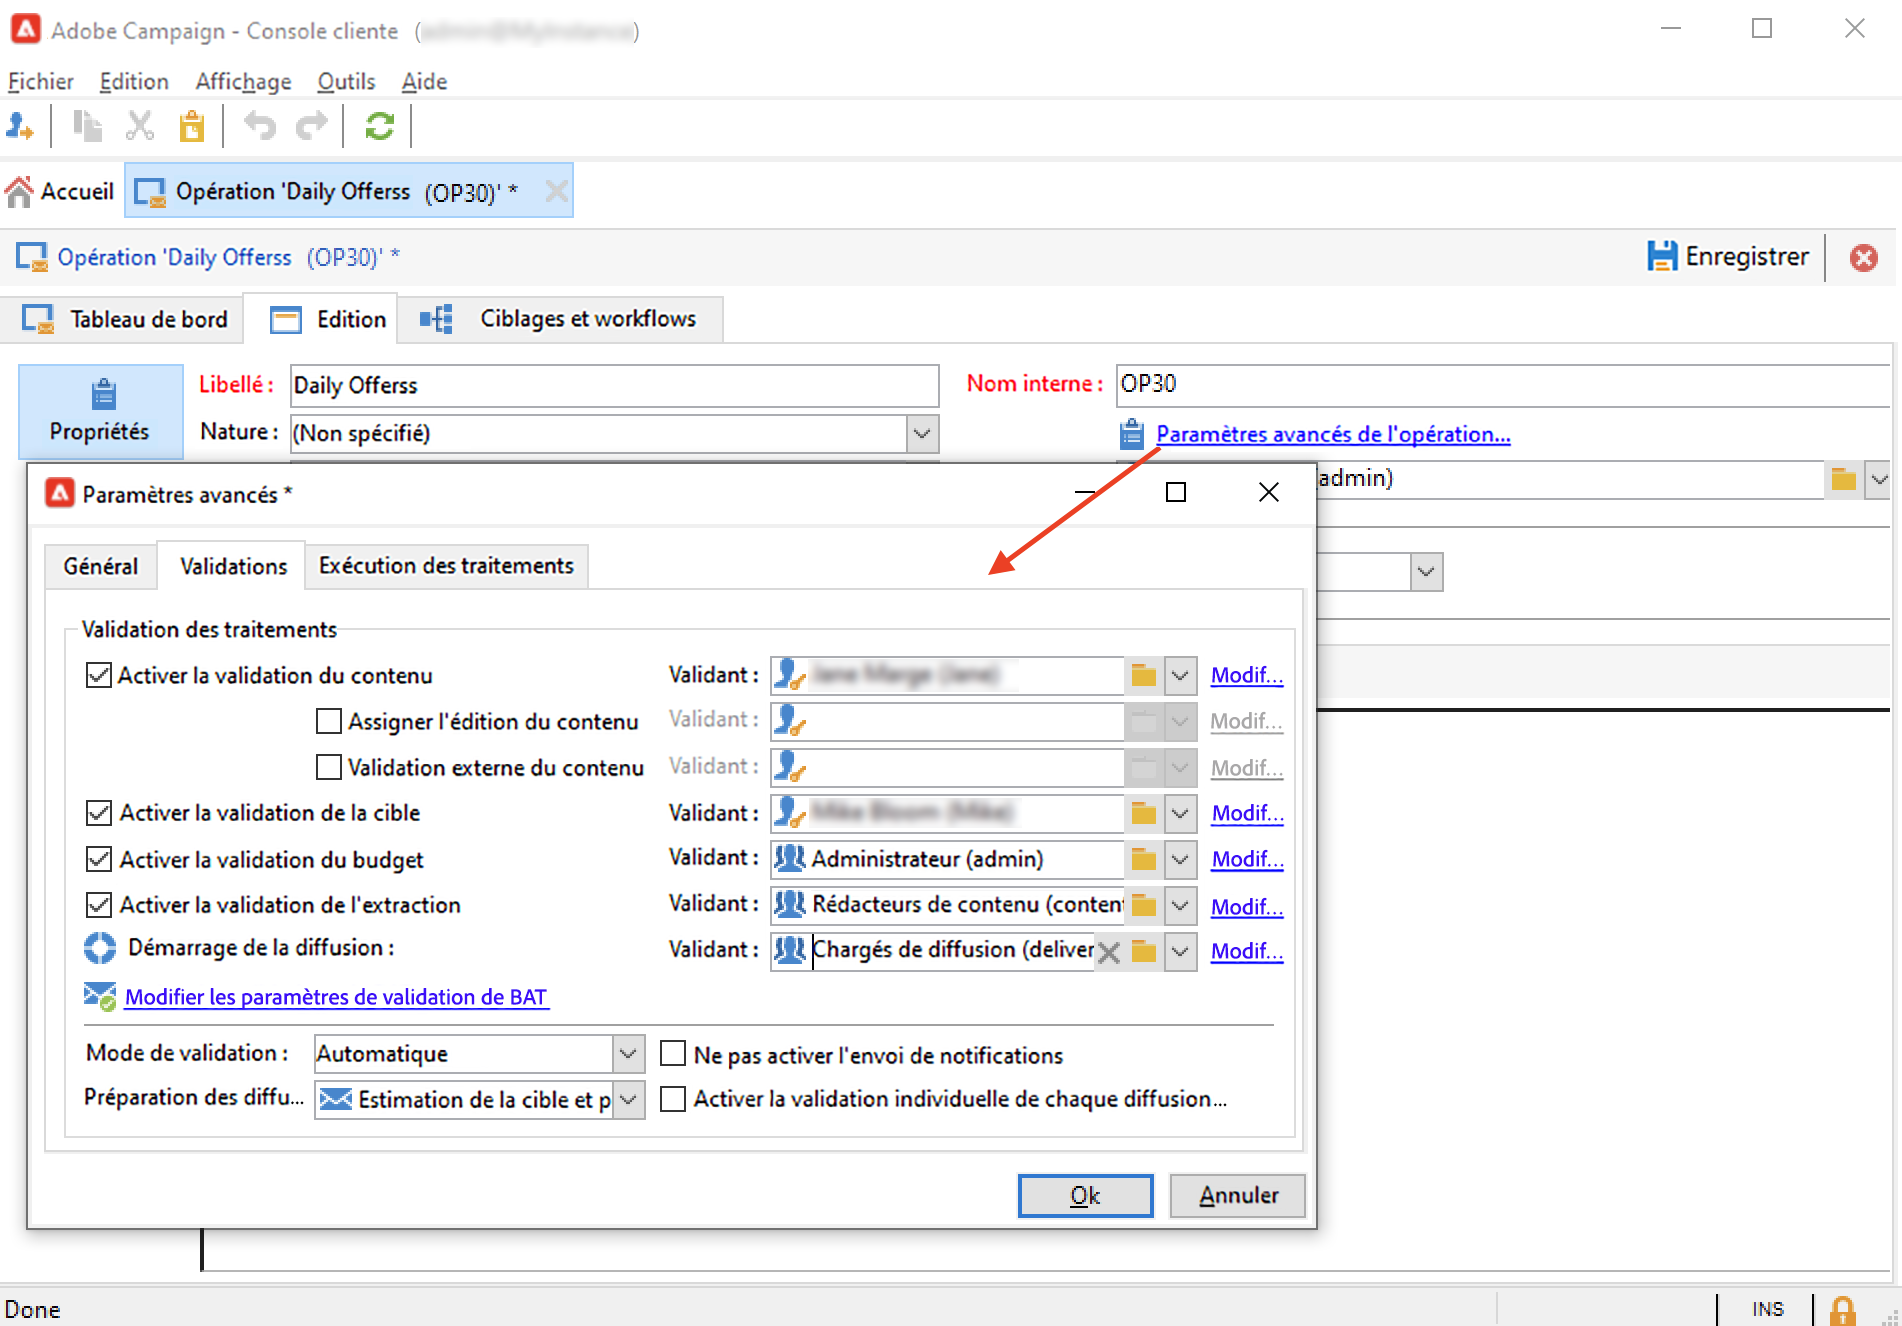Open the Mode de validation dropdown
This screenshot has height=1326, width=1902.
tap(628, 1054)
